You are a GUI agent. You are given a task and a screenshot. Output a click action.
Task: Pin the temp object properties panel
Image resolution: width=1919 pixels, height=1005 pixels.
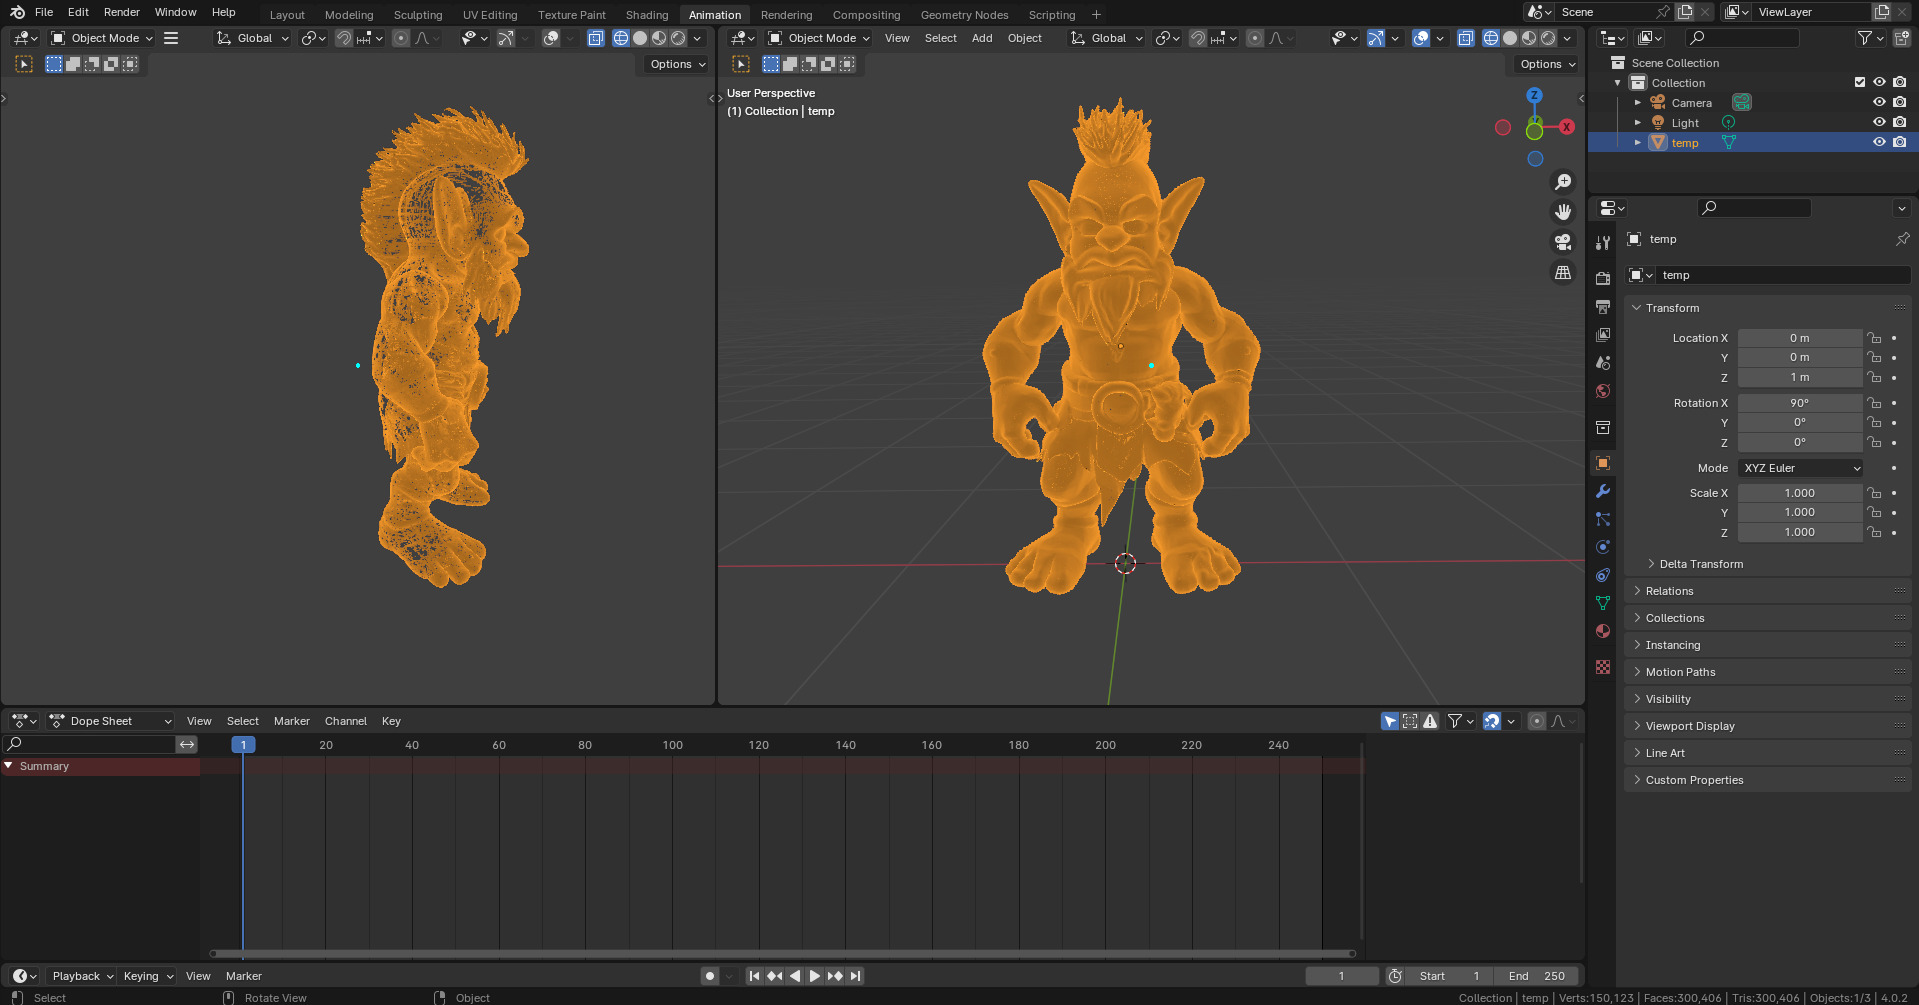pos(1902,239)
